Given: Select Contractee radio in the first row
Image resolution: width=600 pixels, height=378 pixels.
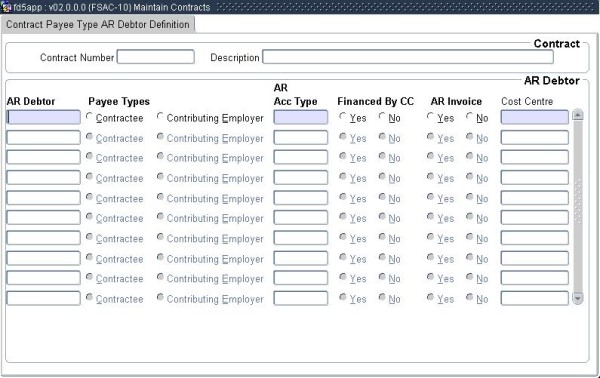Looking at the screenshot, I should pos(89,116).
